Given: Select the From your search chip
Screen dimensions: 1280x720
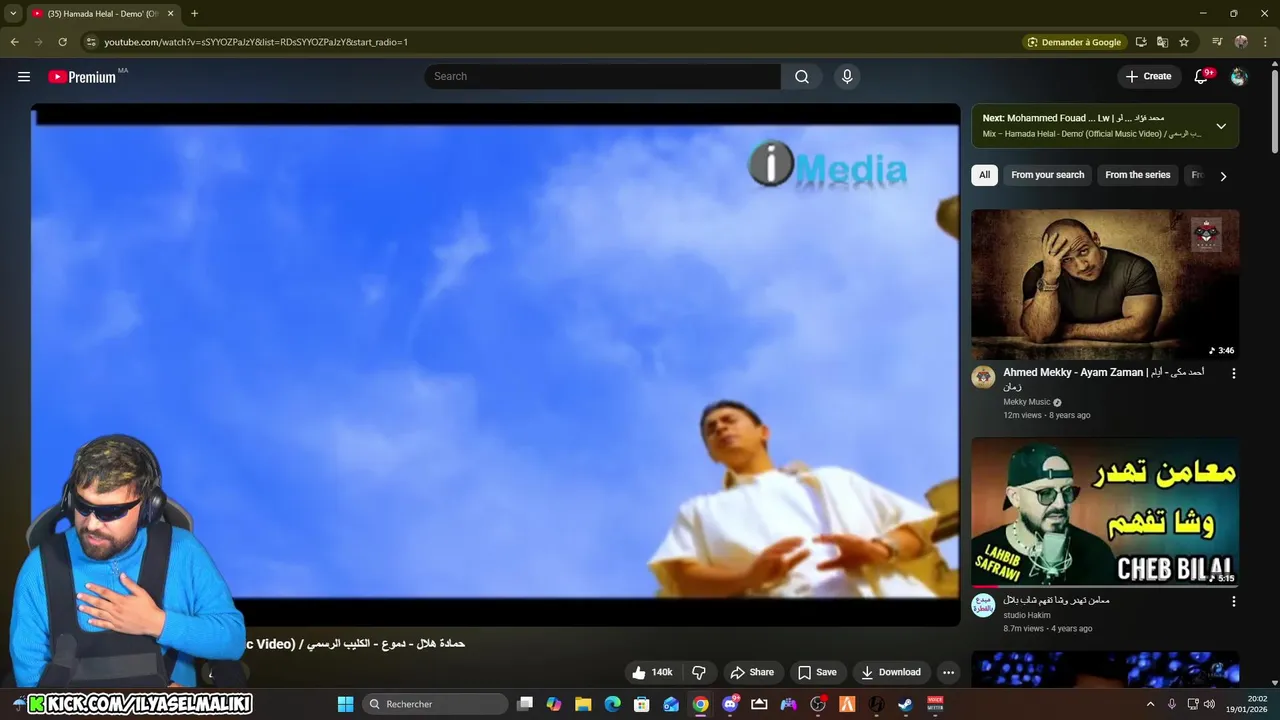Looking at the screenshot, I should pyautogui.click(x=1047, y=175).
